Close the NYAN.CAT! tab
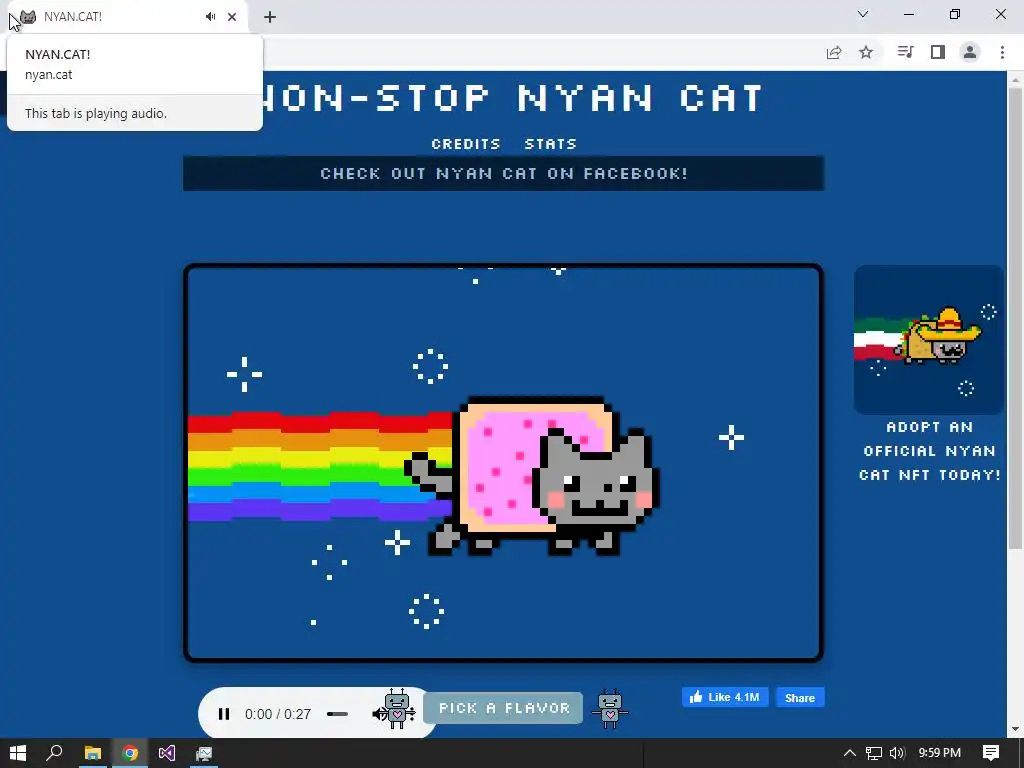Viewport: 1024px width, 768px height. coord(232,17)
